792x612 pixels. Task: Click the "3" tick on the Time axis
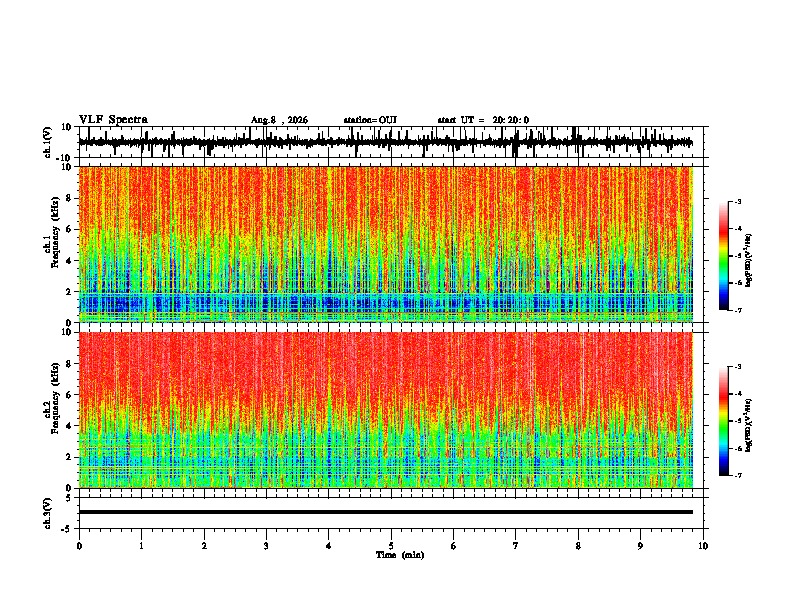[x=266, y=546]
